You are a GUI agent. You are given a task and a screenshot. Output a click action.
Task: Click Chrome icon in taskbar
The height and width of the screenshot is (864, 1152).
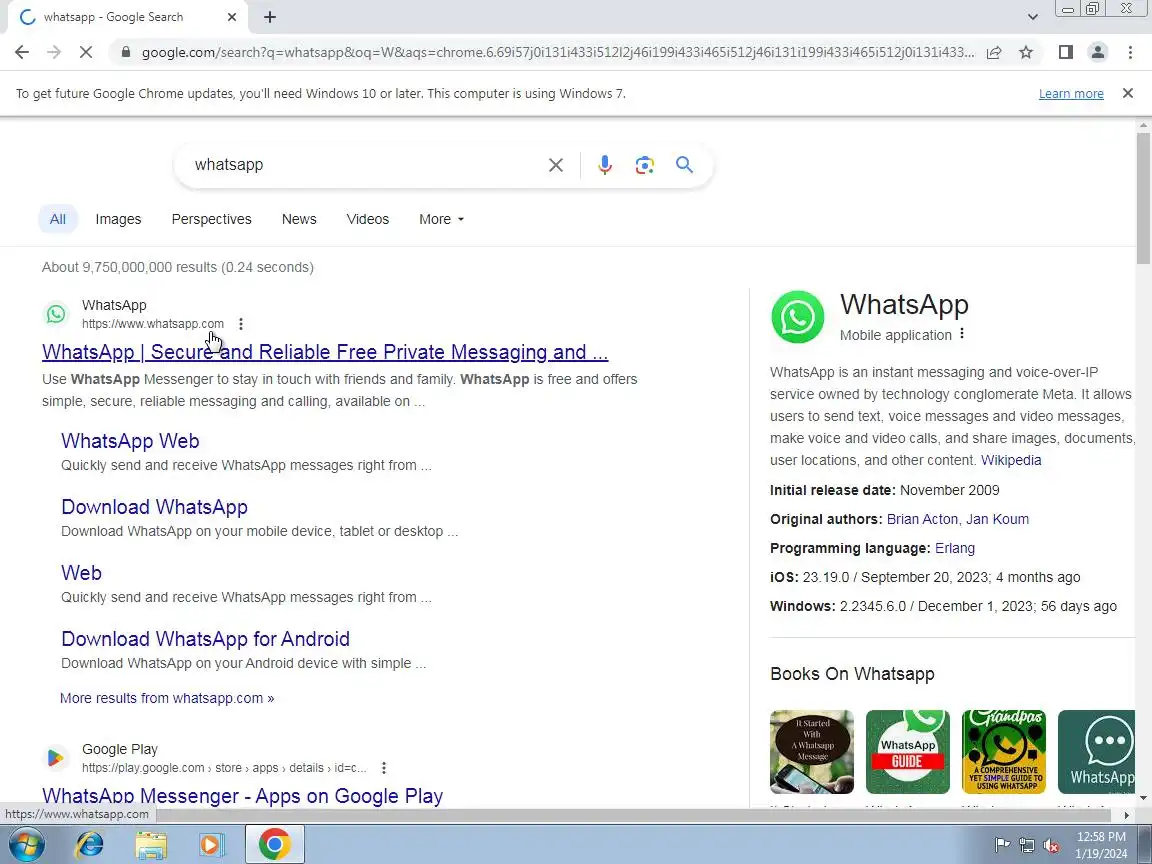(274, 844)
